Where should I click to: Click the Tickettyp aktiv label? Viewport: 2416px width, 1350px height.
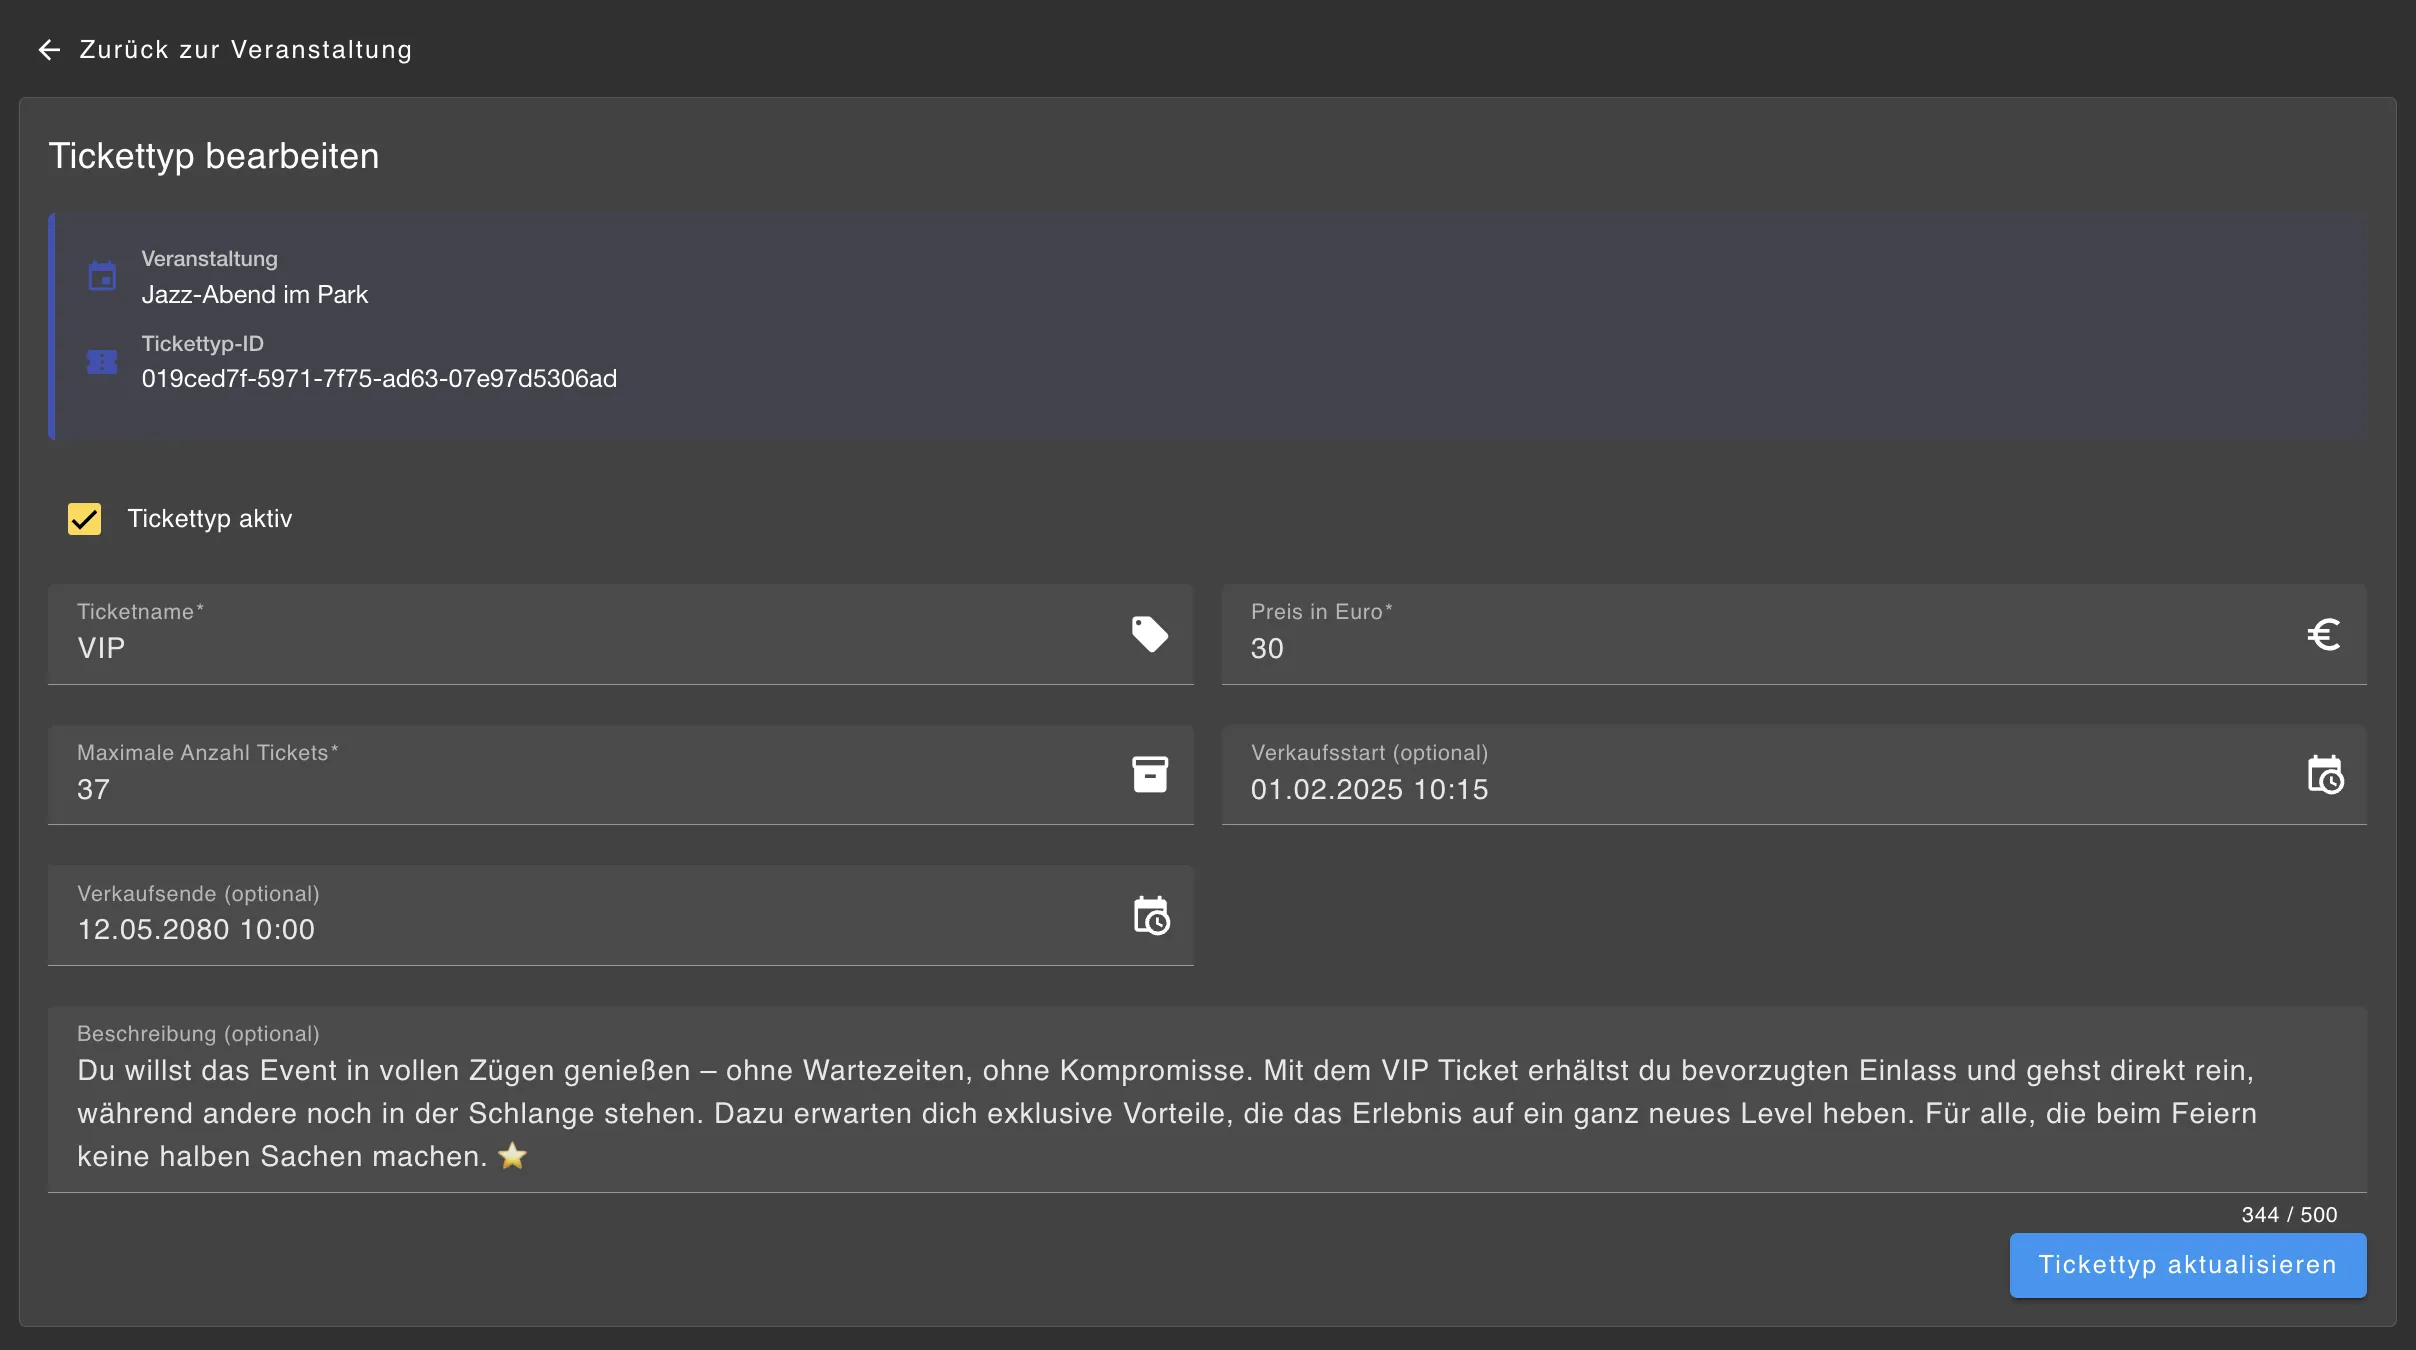(x=210, y=519)
